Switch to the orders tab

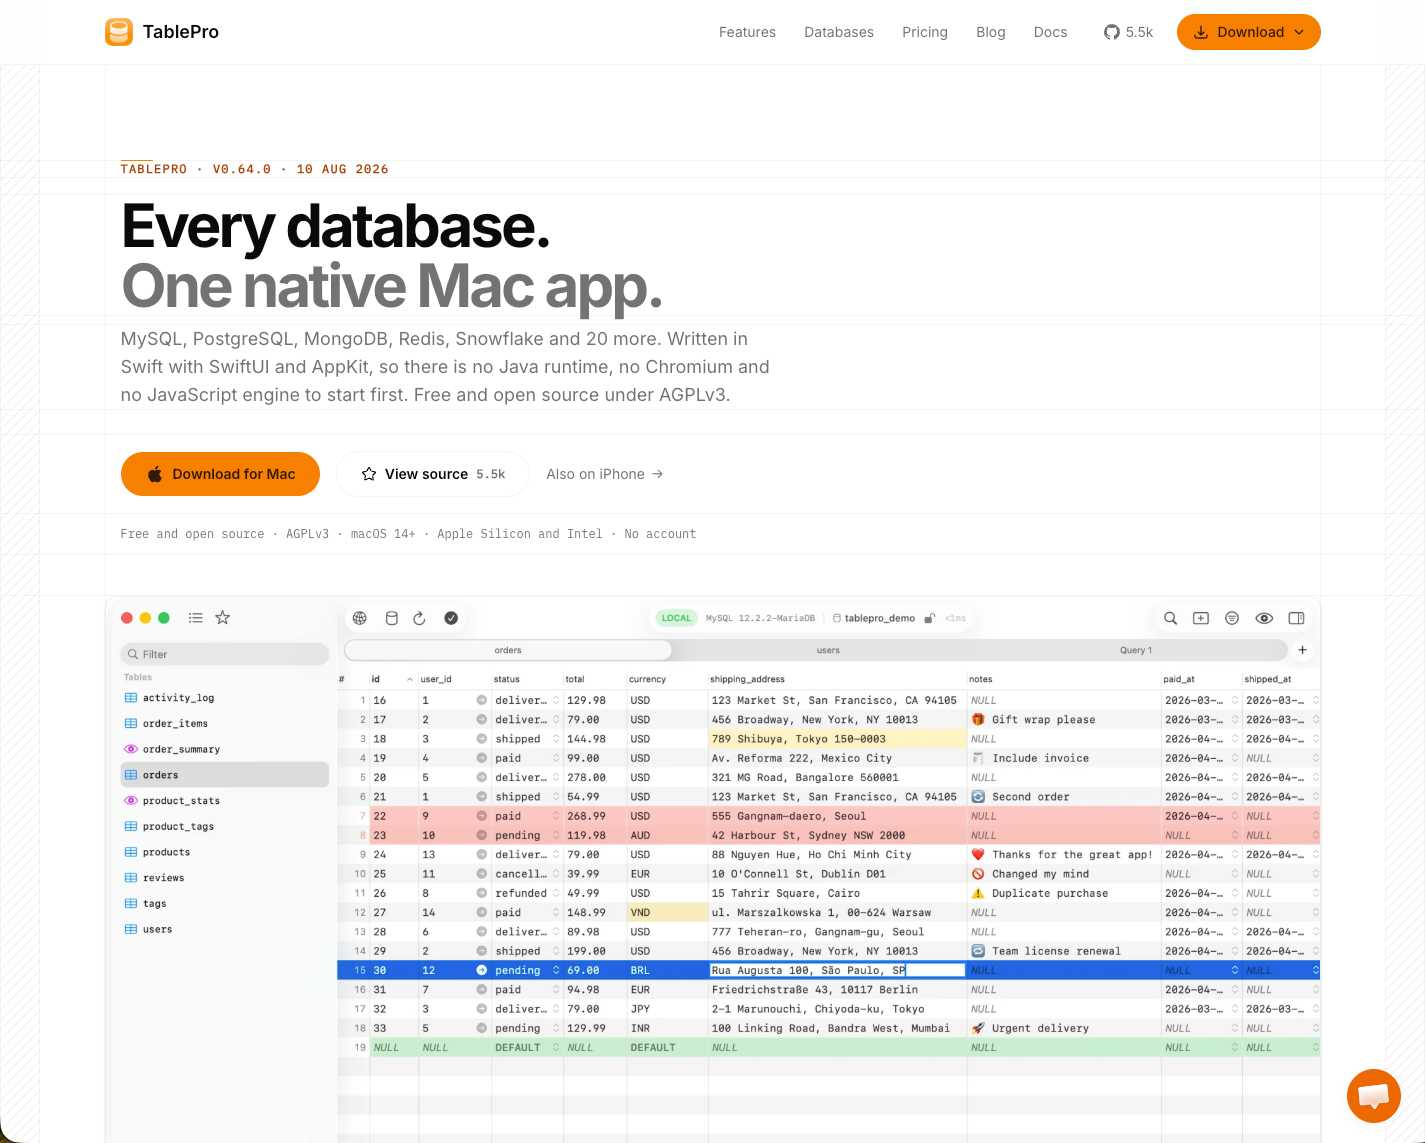pos(508,650)
